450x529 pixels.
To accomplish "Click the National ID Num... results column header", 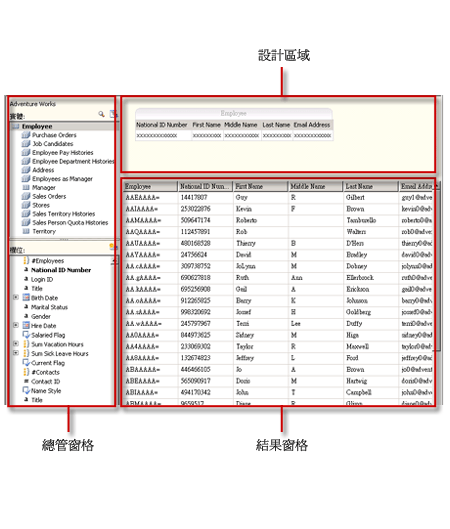I will tap(205, 186).
